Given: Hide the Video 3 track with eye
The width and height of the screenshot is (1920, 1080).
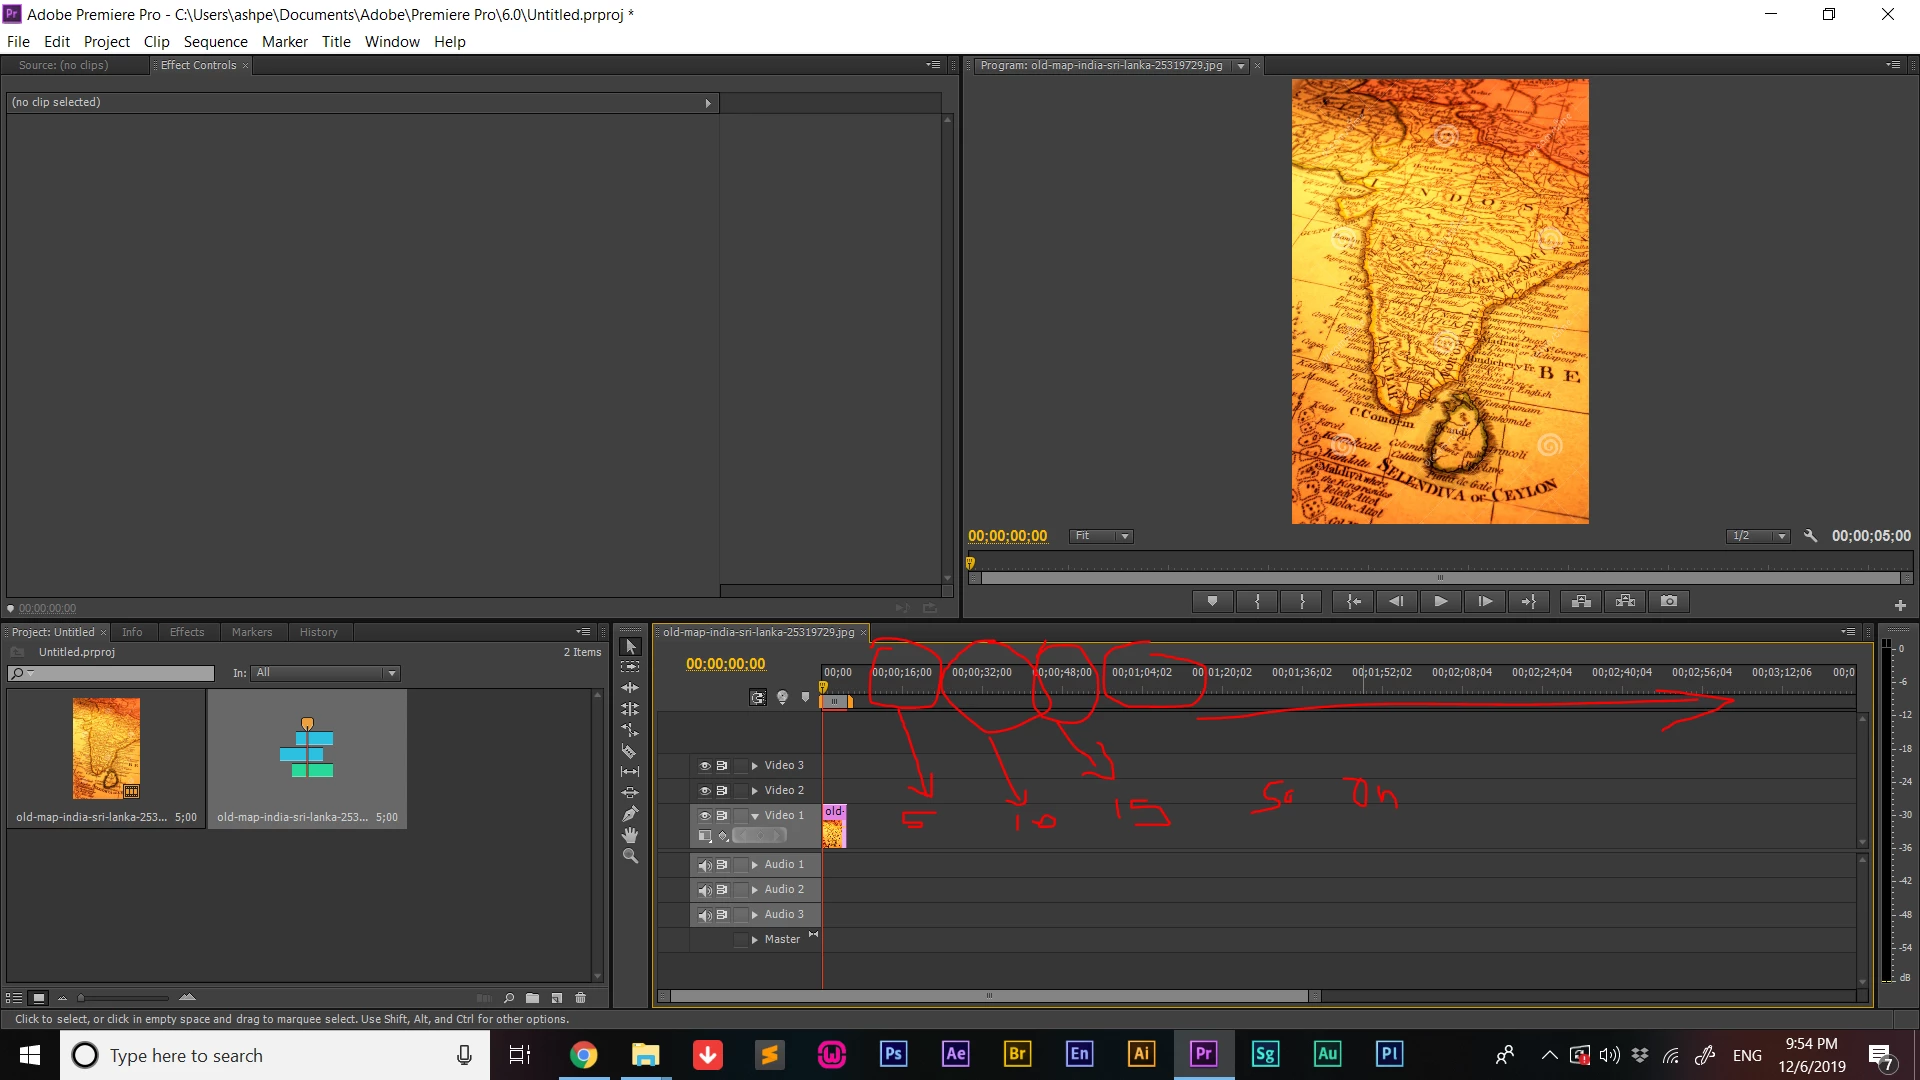Looking at the screenshot, I should coord(704,766).
